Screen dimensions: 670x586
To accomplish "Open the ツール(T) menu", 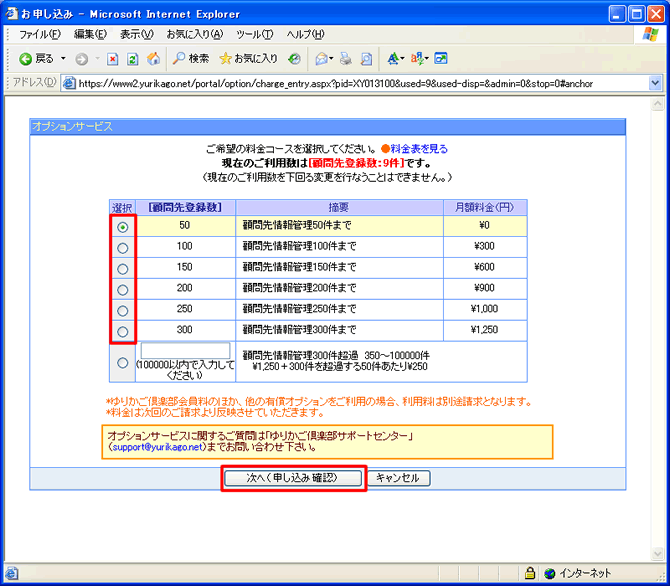I will tap(255, 34).
